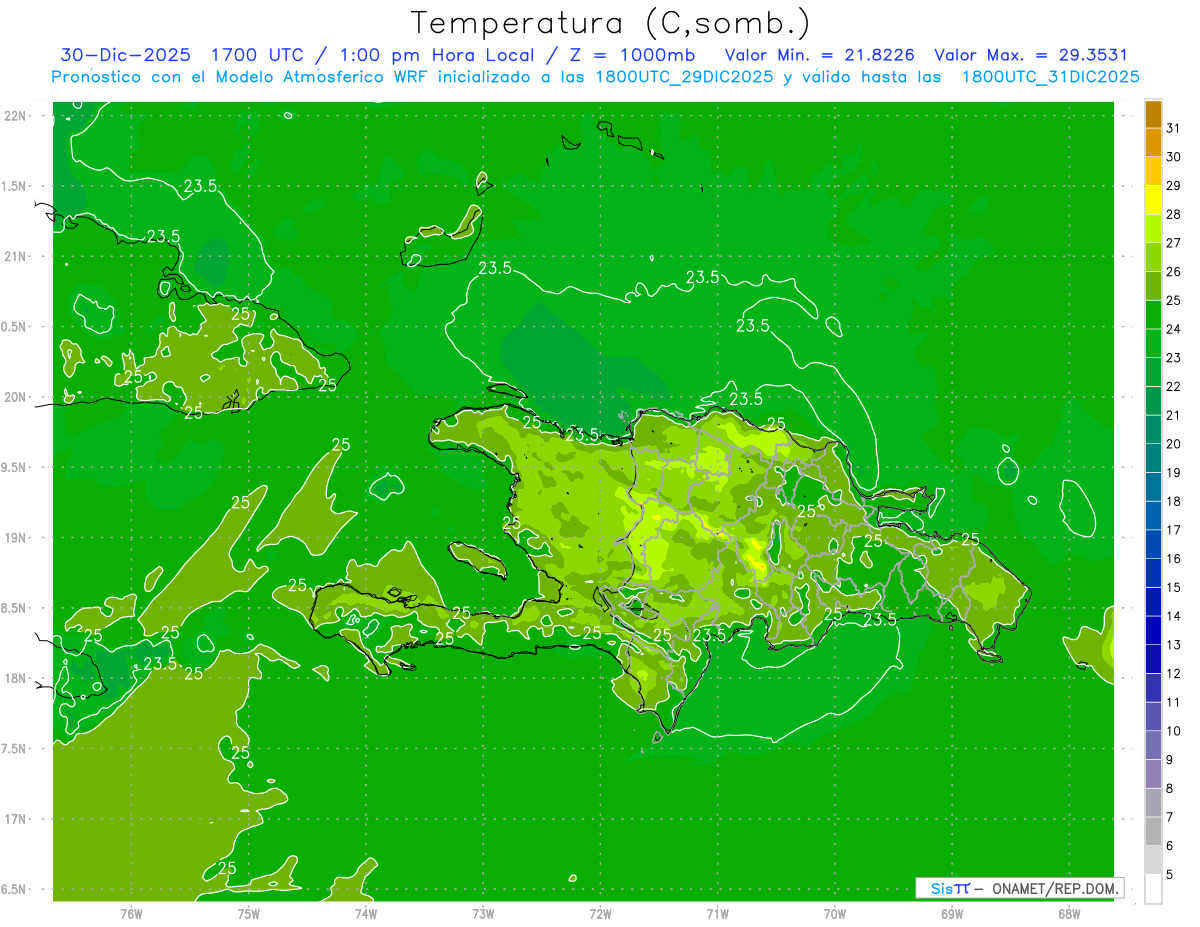Click the lime legend swatch between 27 and 28

point(1153,228)
